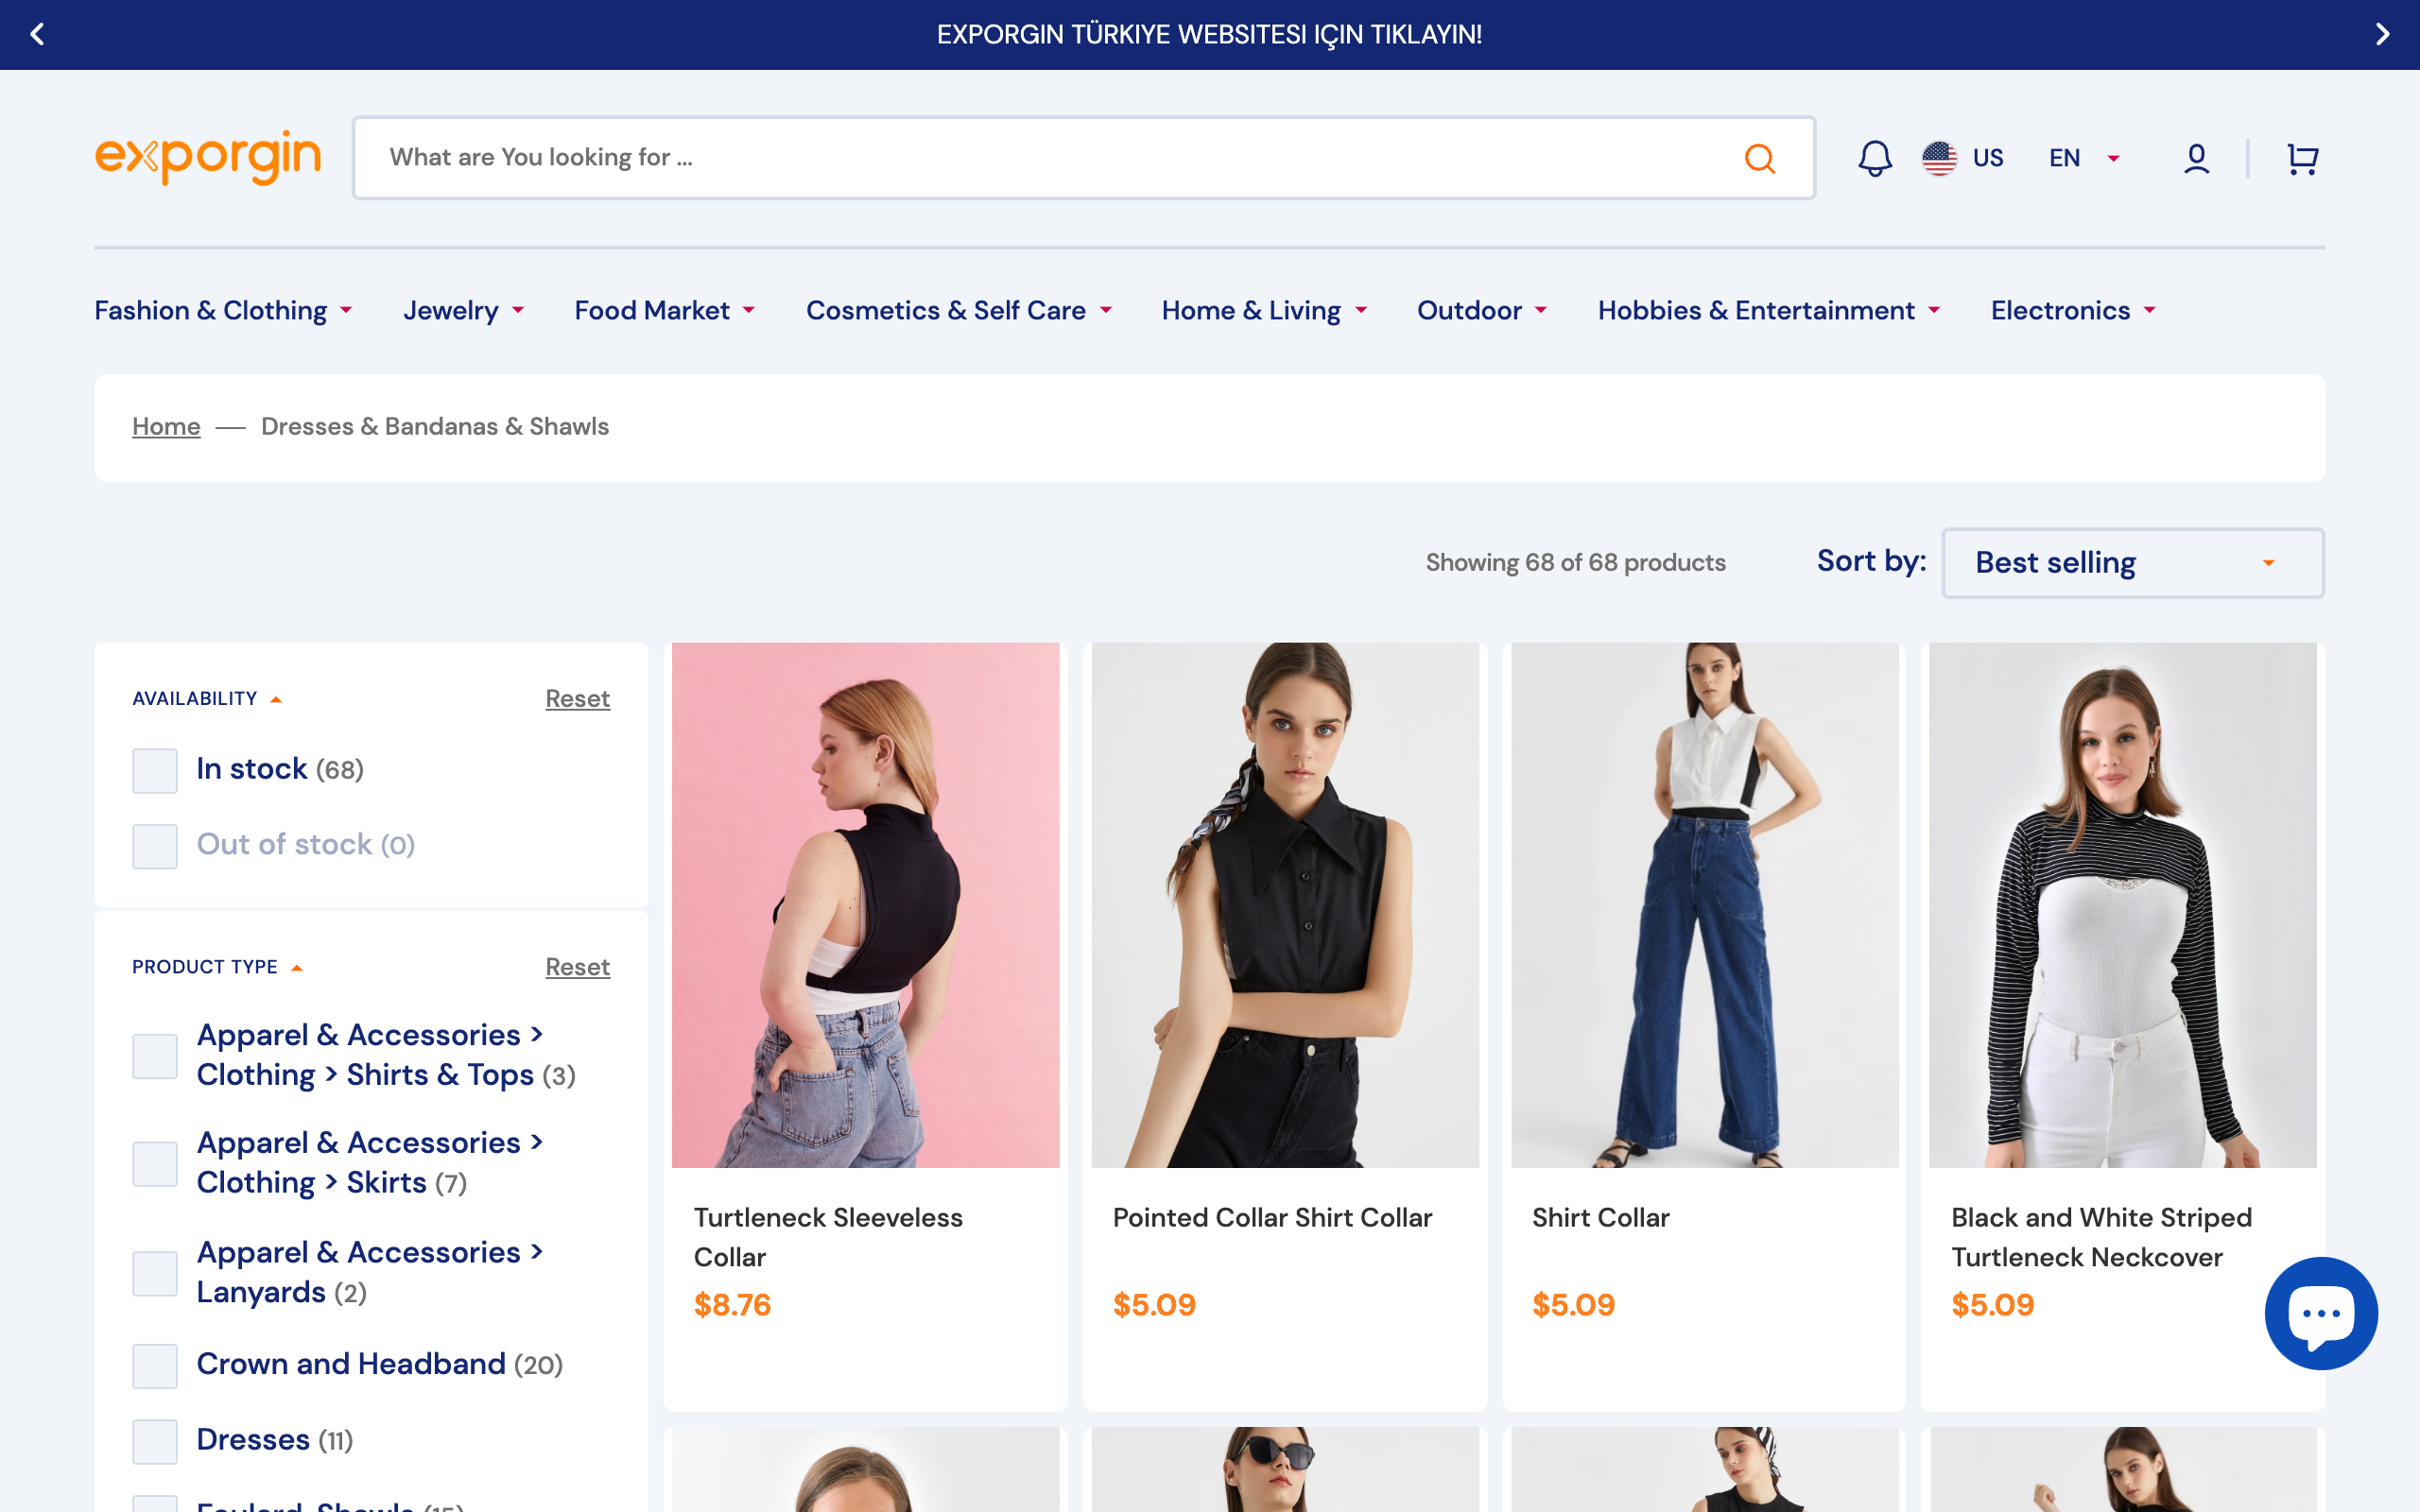Type in the search field
2420x1512 pixels.
(x=900, y=157)
